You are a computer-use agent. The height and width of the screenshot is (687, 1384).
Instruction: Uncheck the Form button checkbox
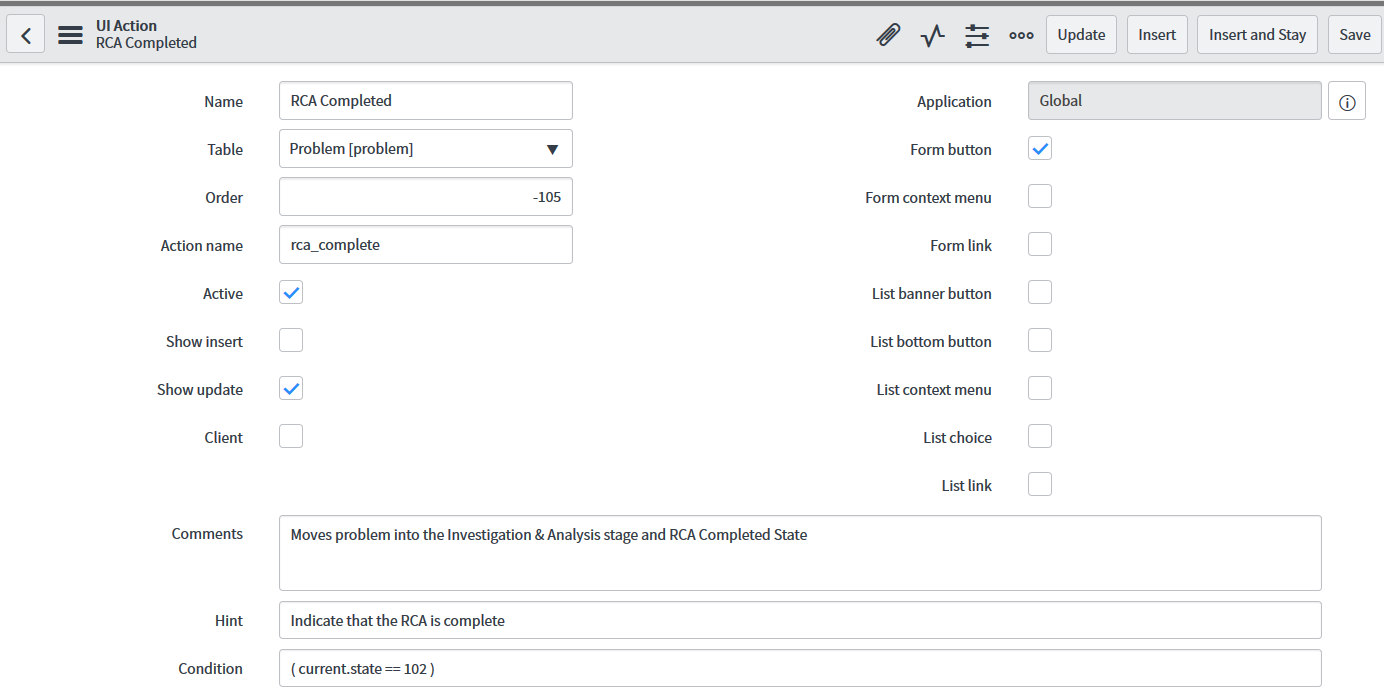pyautogui.click(x=1040, y=149)
